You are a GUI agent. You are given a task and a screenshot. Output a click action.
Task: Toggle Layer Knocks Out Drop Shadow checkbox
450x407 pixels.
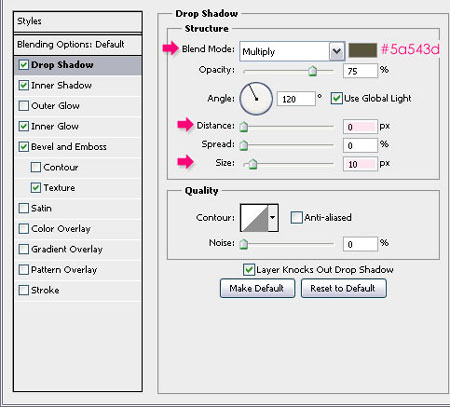point(249,269)
